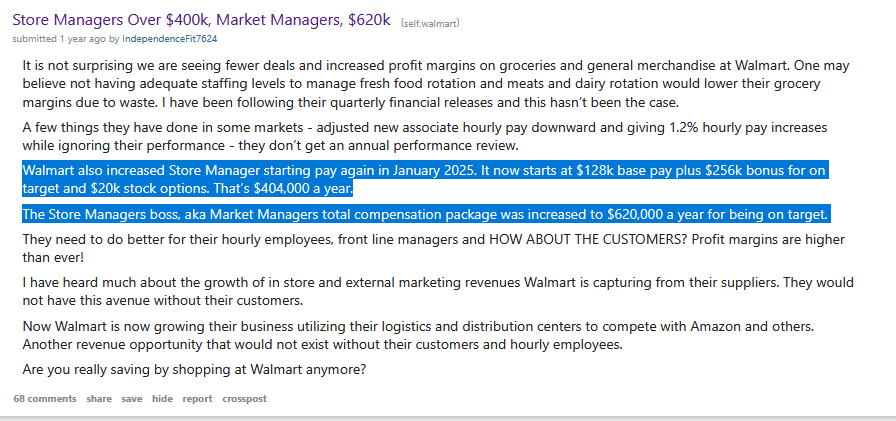The height and width of the screenshot is (421, 896).
Task: Click the "HOW ABOUT THE CUSTOMERS?" text
Action: pyautogui.click(x=588, y=239)
